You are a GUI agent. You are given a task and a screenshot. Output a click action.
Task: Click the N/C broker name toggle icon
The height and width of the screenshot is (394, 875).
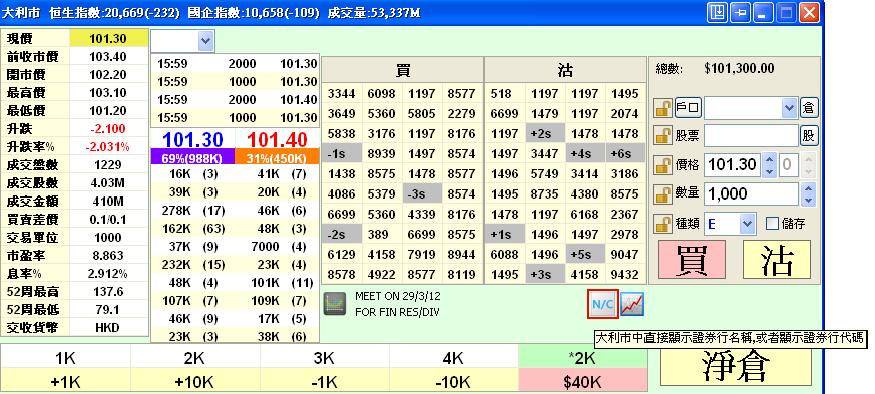pos(603,304)
